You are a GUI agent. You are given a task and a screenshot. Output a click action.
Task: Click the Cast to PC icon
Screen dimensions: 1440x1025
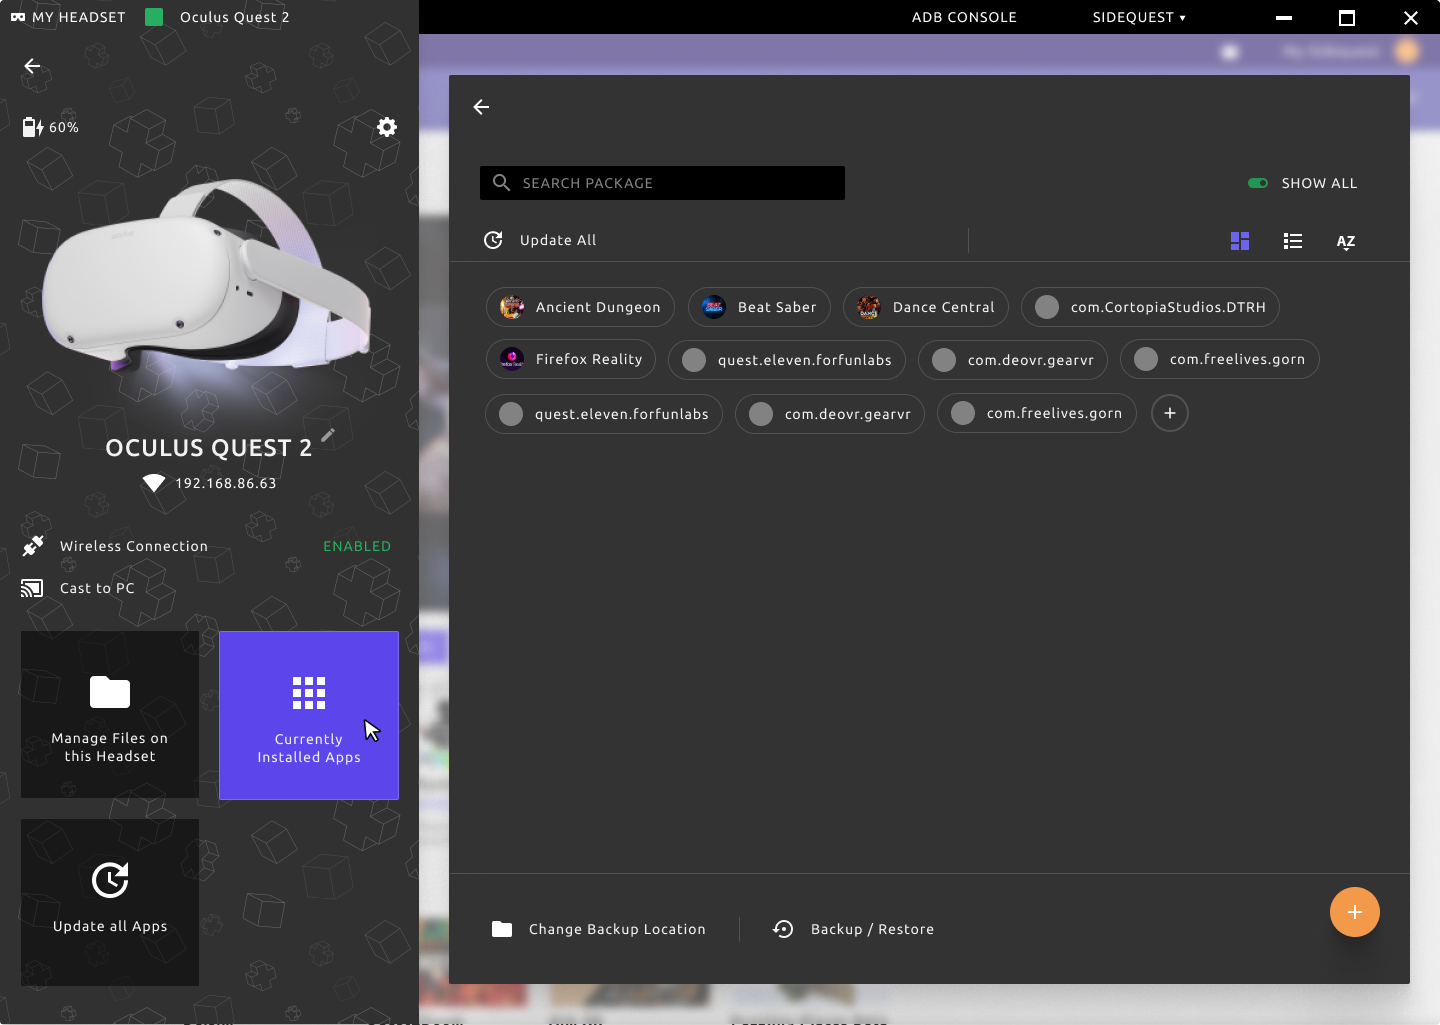[x=32, y=588]
